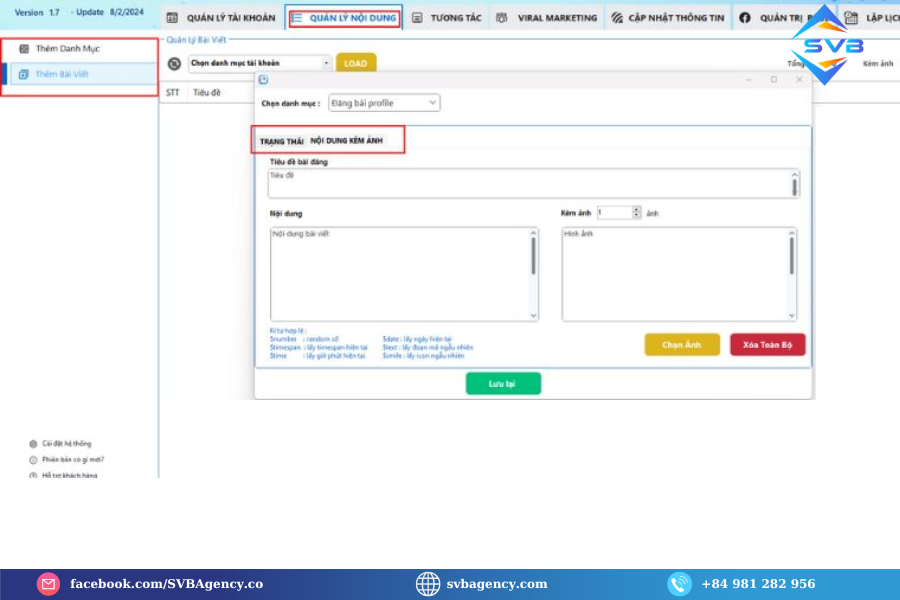Click the Thêm Bài Viết sidebar icon

pos(25,74)
